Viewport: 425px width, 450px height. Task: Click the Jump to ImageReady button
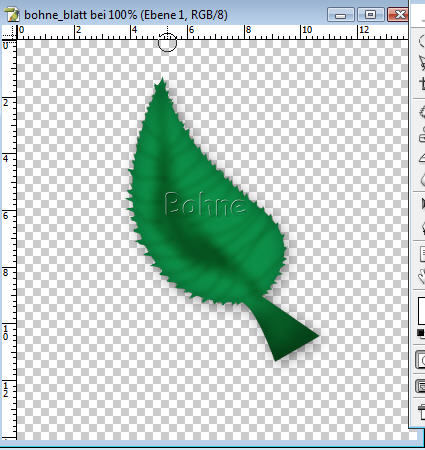421,412
